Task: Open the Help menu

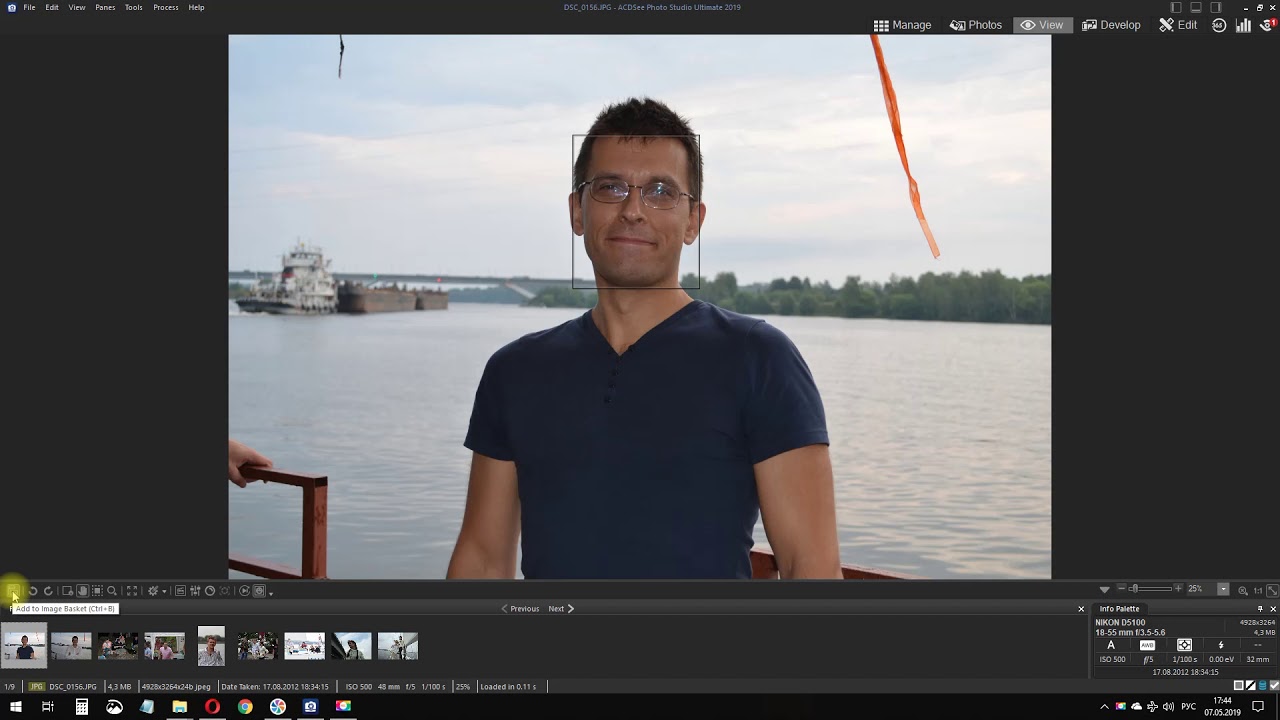Action: [x=196, y=7]
